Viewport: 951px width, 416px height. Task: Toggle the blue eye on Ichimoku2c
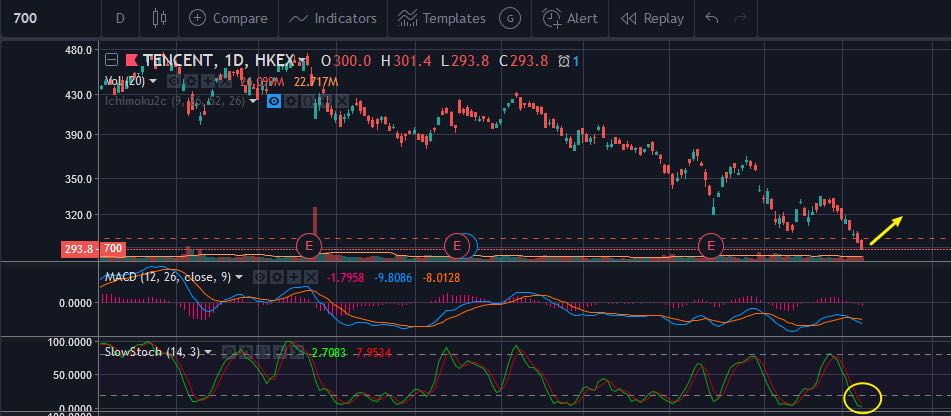click(x=274, y=101)
